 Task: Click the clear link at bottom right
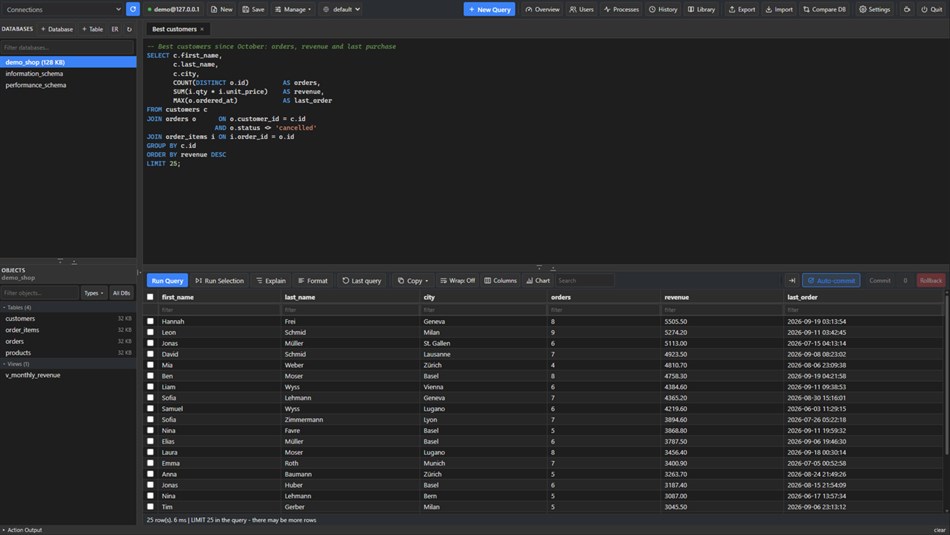[939, 530]
